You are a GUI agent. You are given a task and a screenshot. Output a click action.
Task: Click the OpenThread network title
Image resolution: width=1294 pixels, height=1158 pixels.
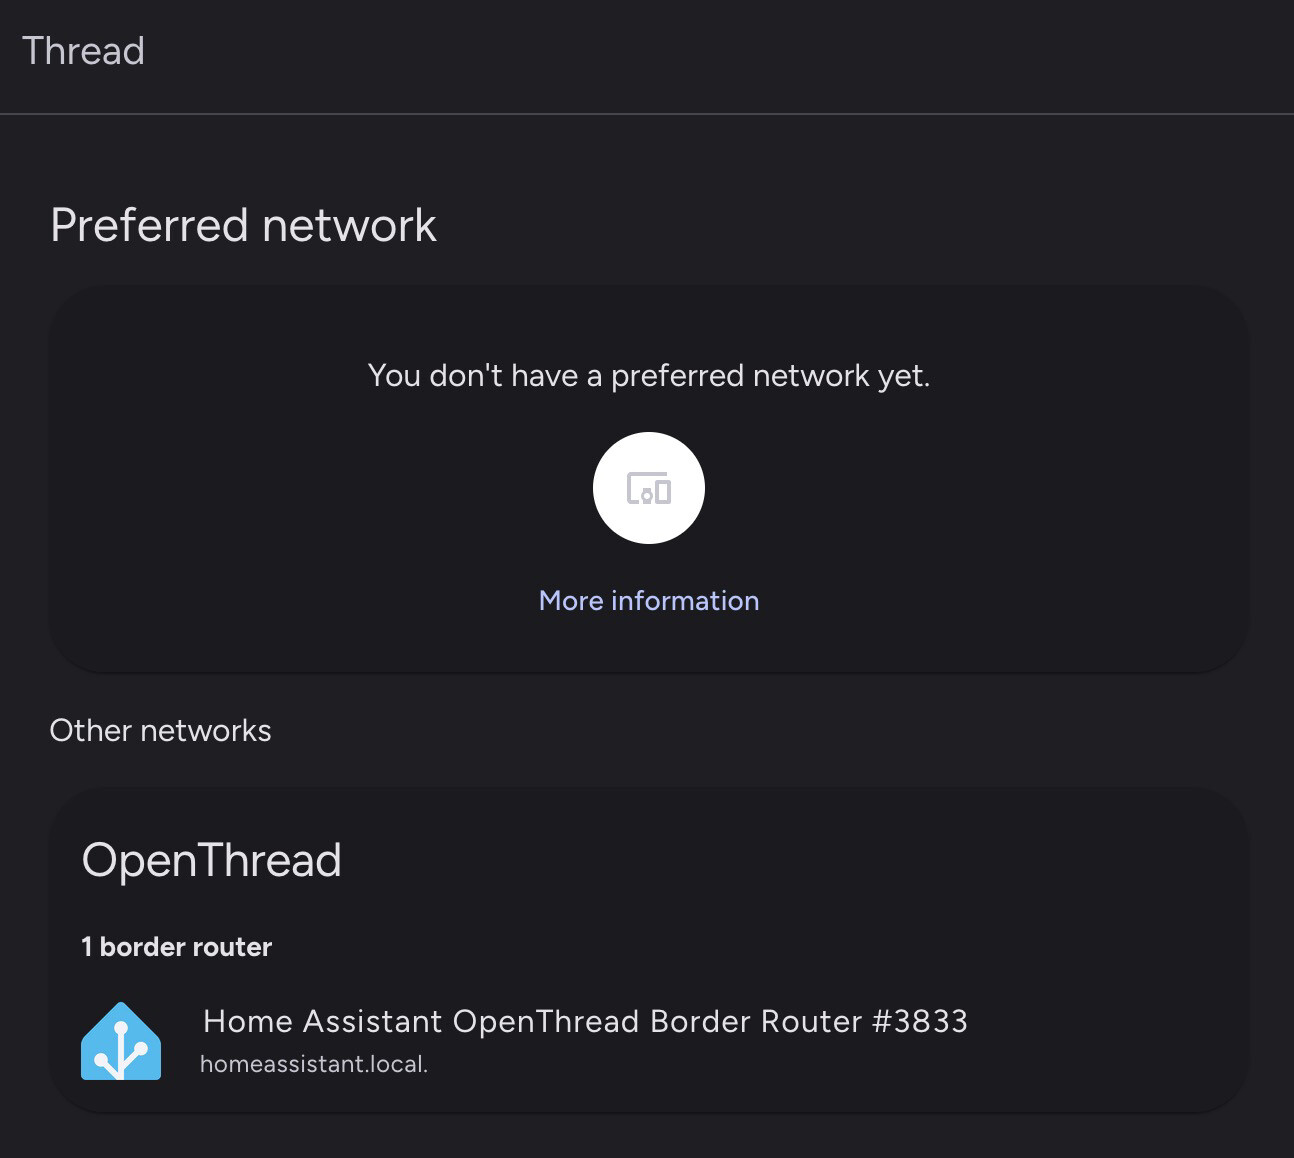[211, 860]
